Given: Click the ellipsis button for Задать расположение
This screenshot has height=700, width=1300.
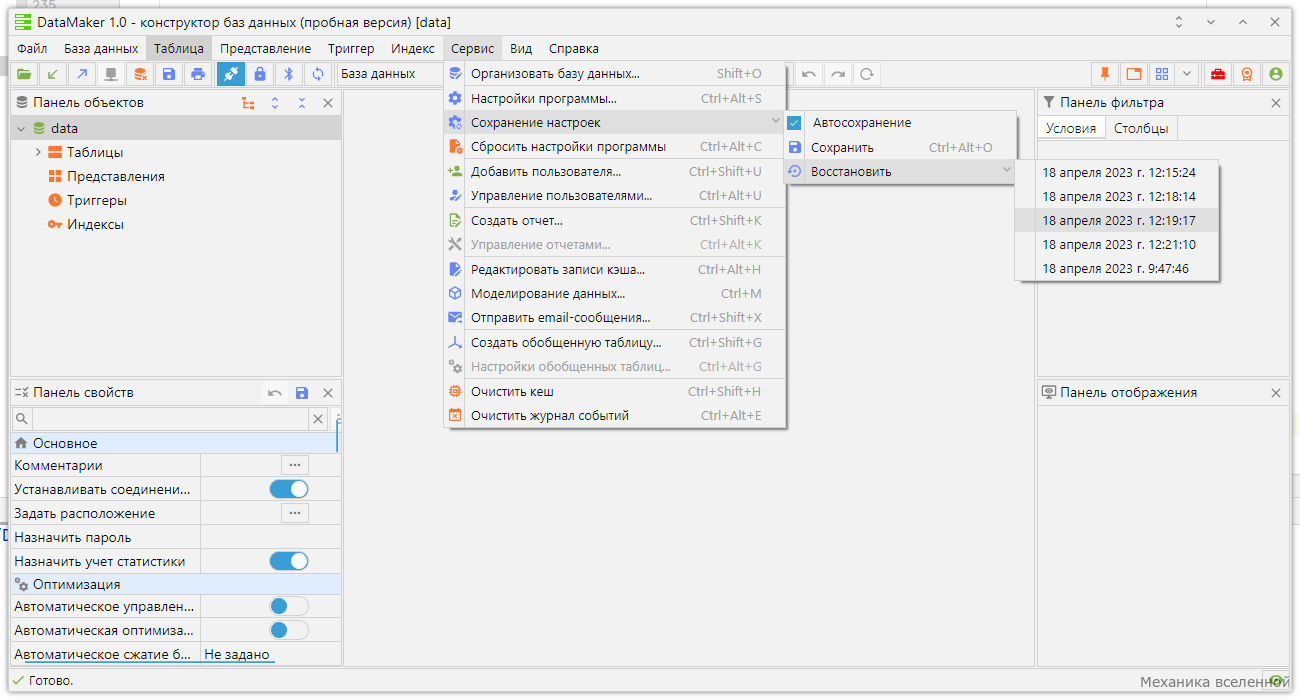Looking at the screenshot, I should tap(294, 513).
